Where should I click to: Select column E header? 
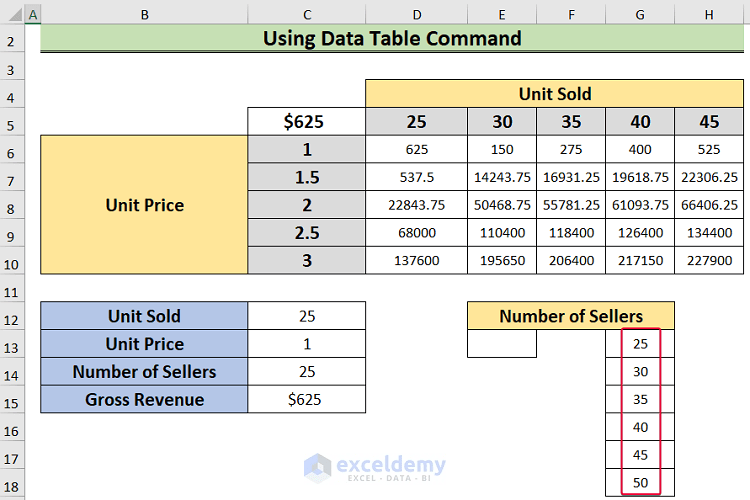502,15
